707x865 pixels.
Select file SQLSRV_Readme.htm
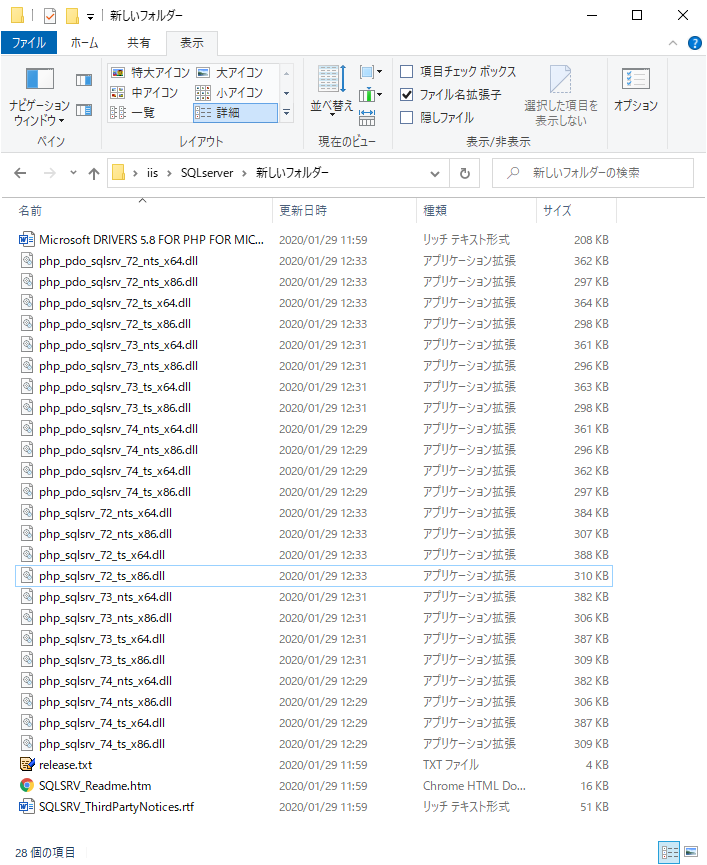pos(314,786)
